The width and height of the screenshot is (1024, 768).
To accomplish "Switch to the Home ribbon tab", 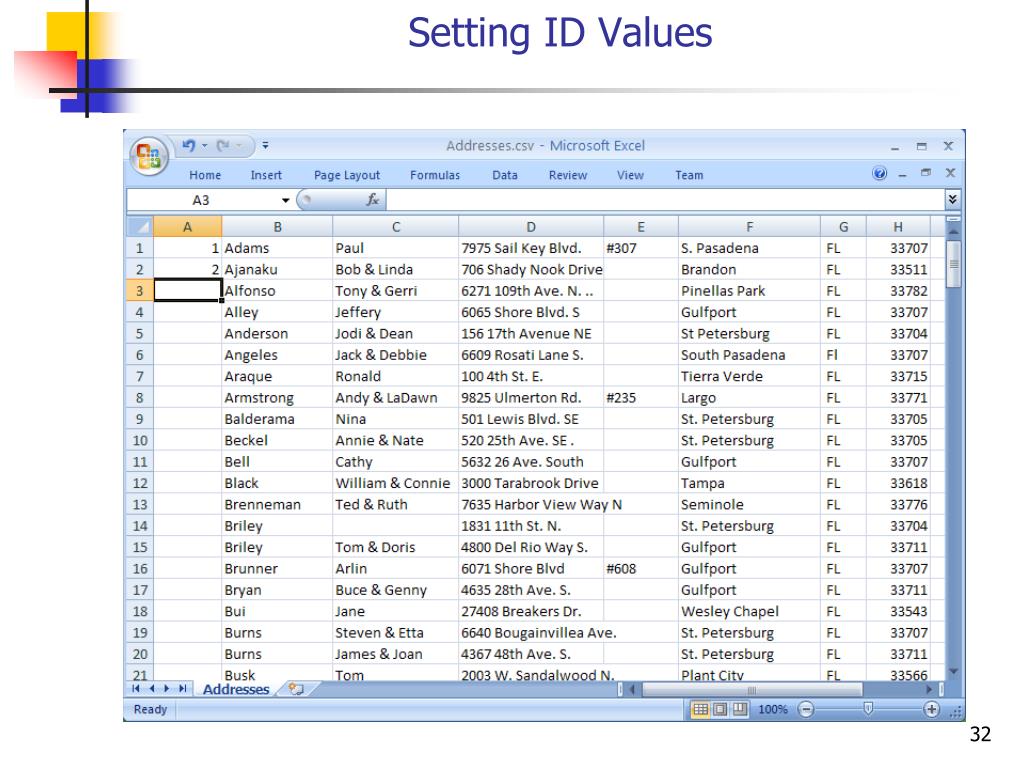I will 205,175.
